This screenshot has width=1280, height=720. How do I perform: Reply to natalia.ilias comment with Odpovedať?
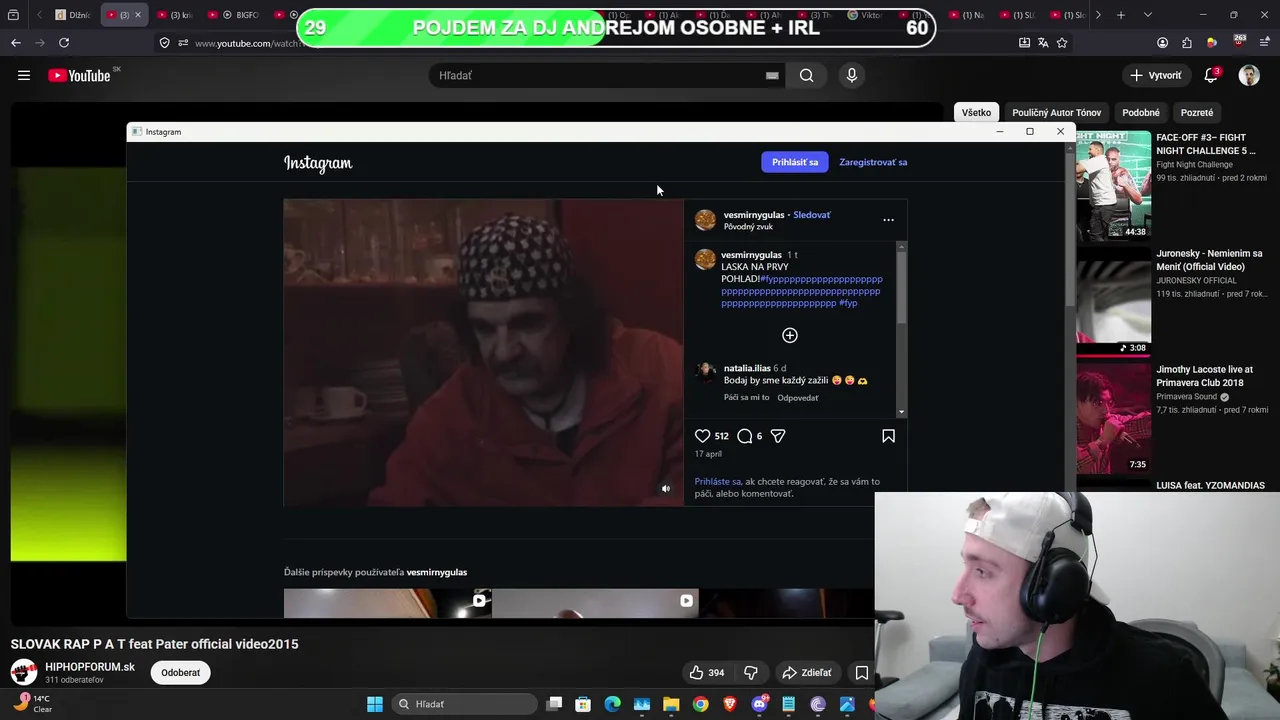(798, 398)
